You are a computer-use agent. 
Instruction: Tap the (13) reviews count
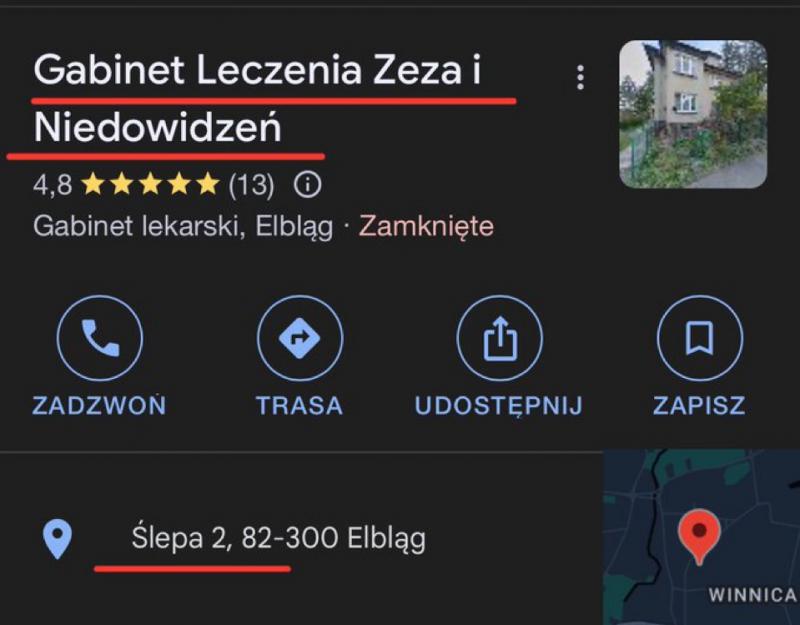tap(251, 185)
